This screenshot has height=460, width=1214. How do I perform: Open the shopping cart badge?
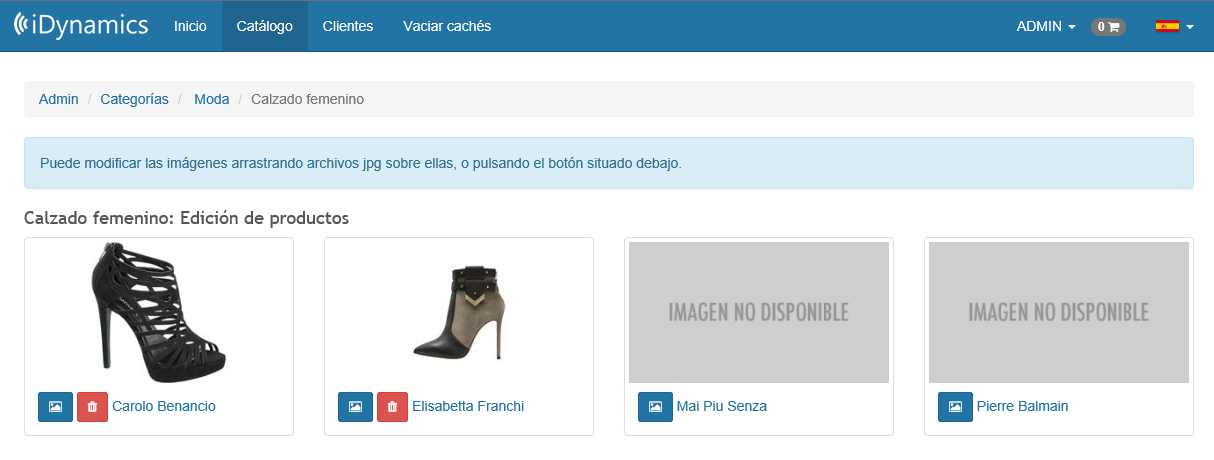tap(1108, 27)
